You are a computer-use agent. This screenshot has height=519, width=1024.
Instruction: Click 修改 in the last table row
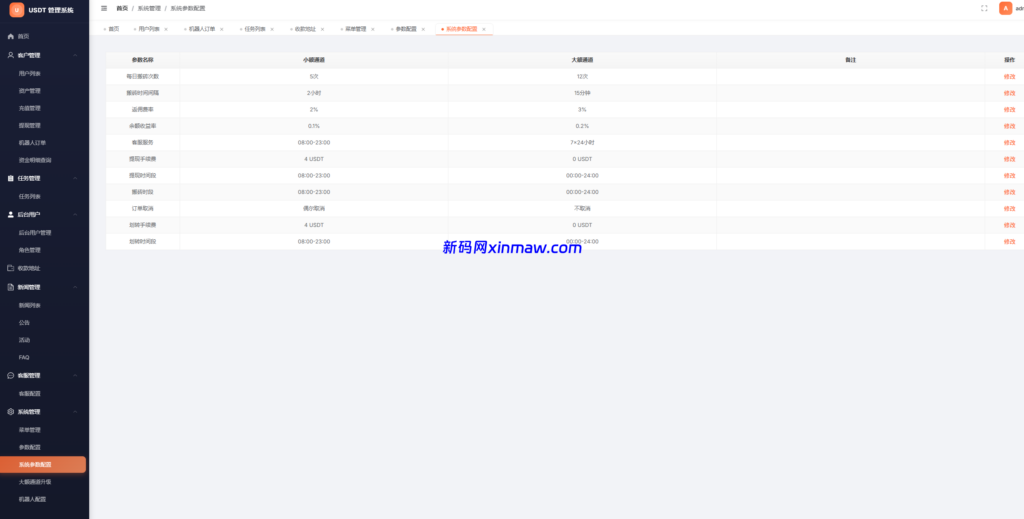pos(1010,242)
